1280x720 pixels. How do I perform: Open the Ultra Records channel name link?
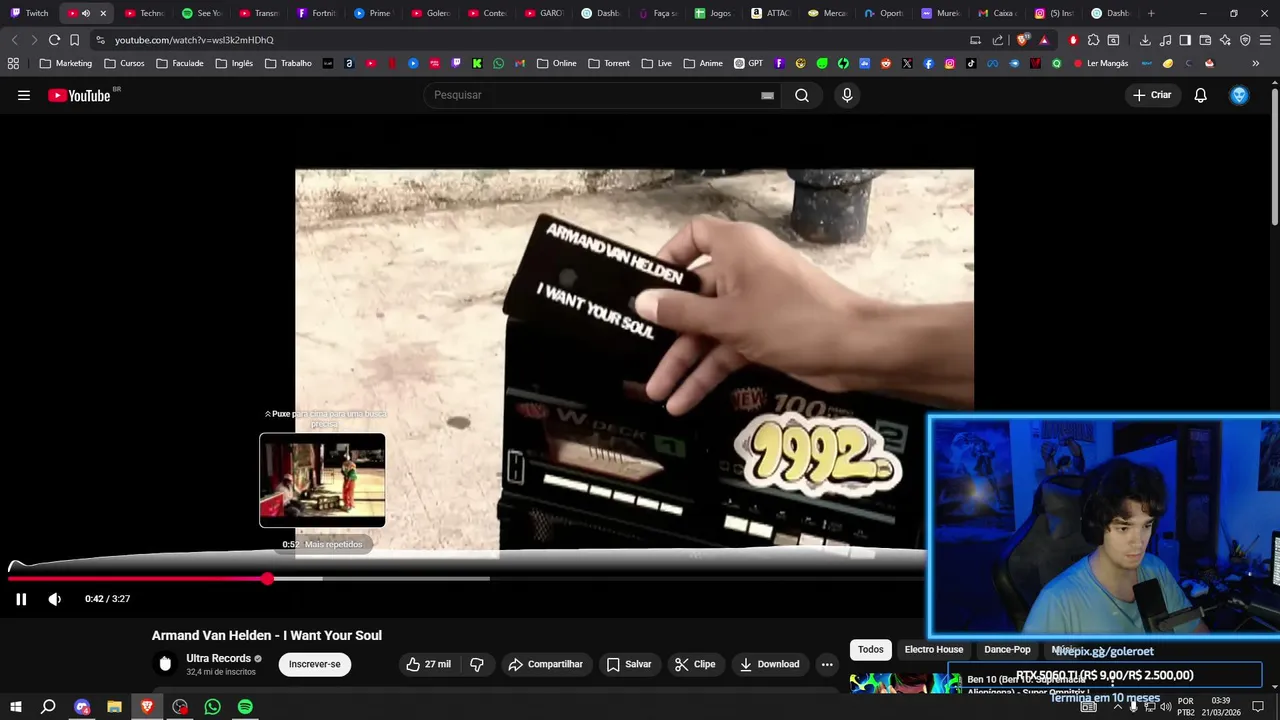[x=218, y=658]
